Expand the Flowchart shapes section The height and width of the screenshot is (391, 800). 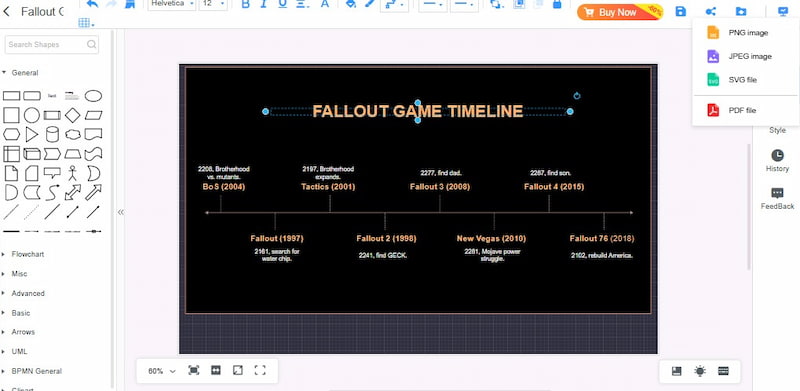click(23, 254)
